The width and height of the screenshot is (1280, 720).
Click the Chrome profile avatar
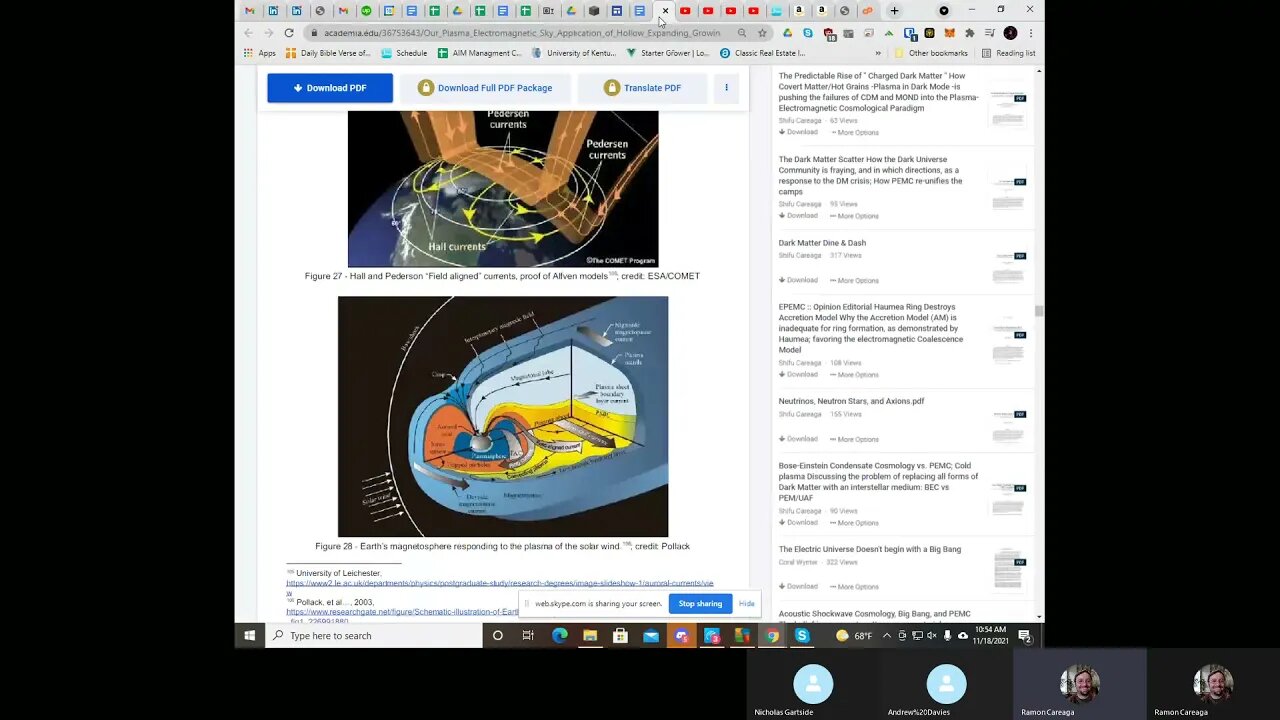(x=1010, y=33)
